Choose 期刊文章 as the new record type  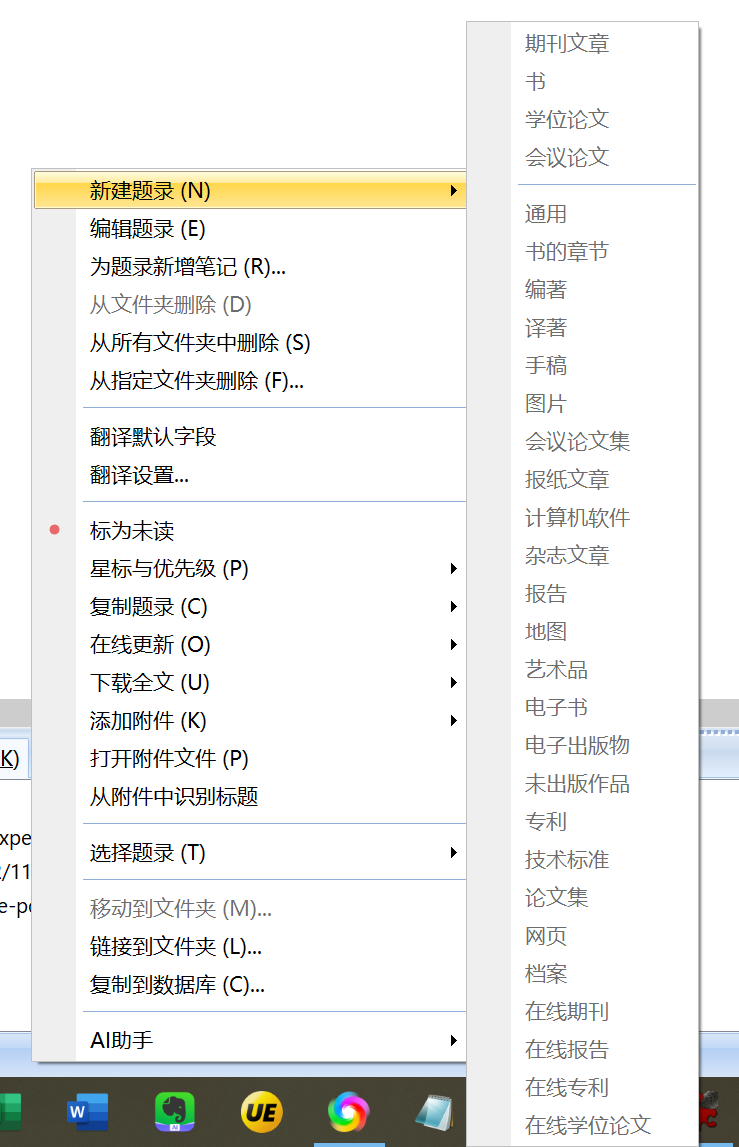click(x=567, y=43)
